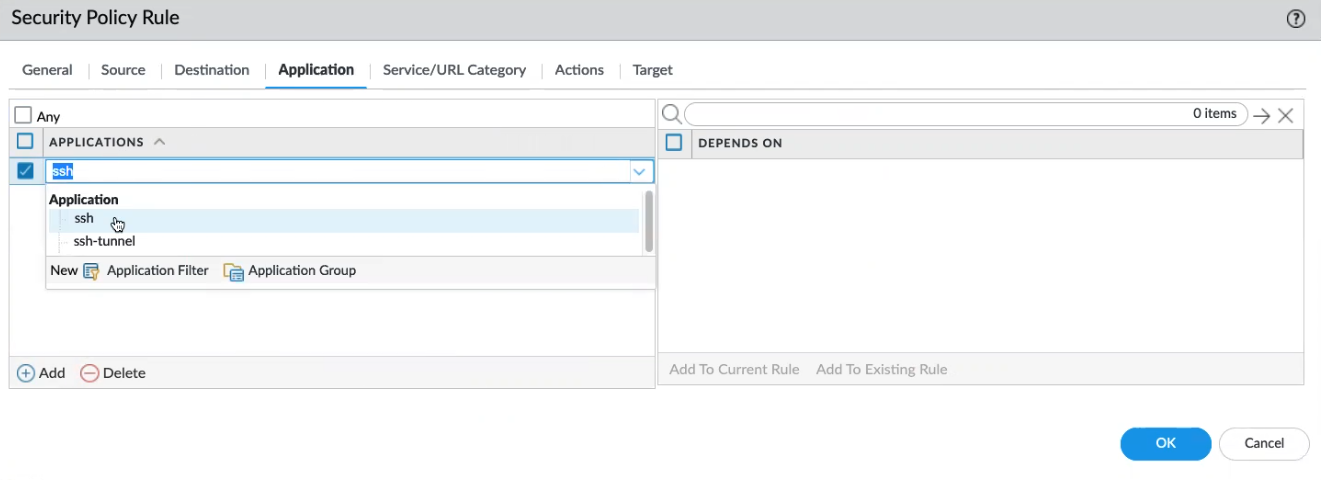Uncheck the ssh row checkbox
Image resolution: width=1321 pixels, height=480 pixels.
(26, 171)
